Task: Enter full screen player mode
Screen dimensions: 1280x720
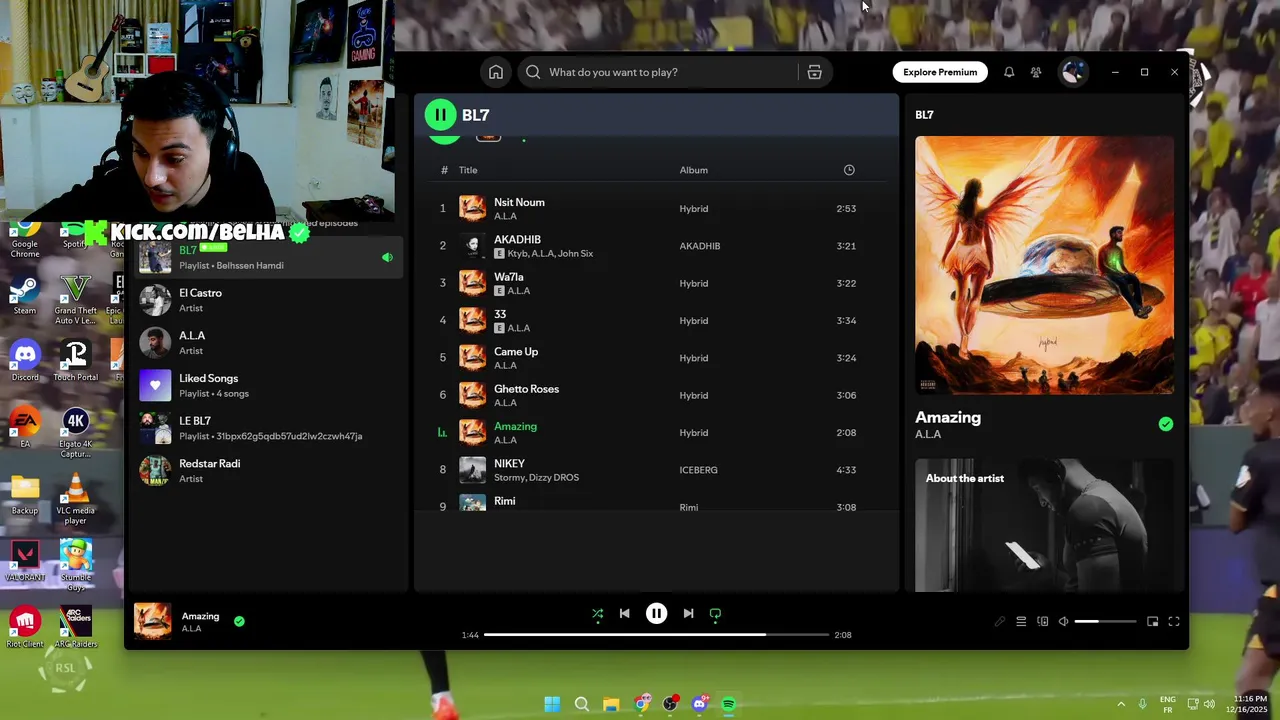Action: [x=1174, y=622]
